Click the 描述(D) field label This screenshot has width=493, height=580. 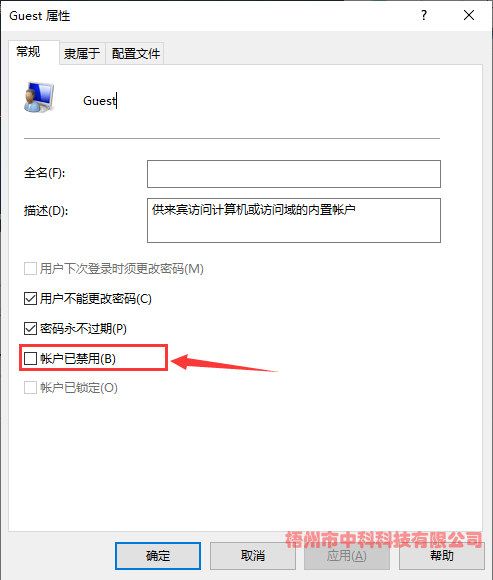pyautogui.click(x=46, y=211)
